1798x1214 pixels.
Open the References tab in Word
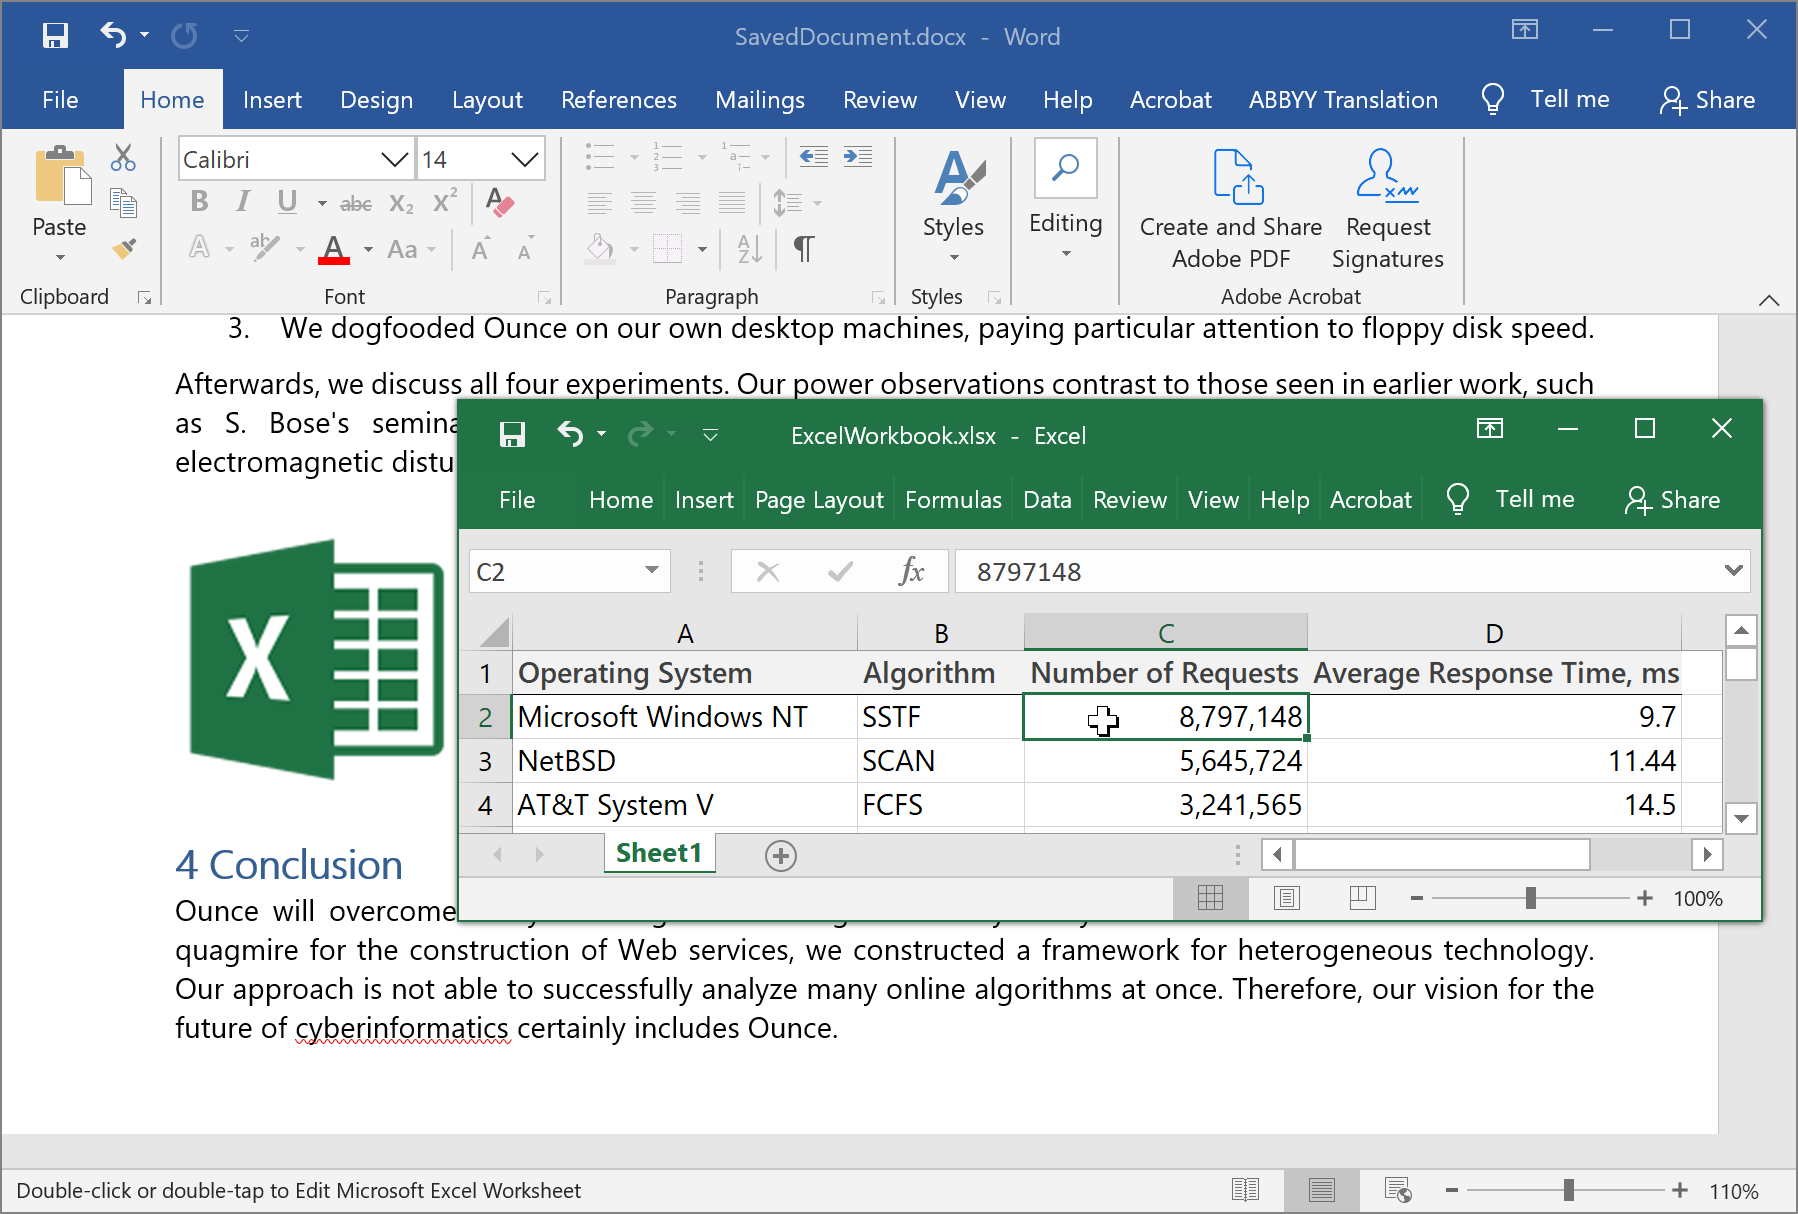pos(618,99)
